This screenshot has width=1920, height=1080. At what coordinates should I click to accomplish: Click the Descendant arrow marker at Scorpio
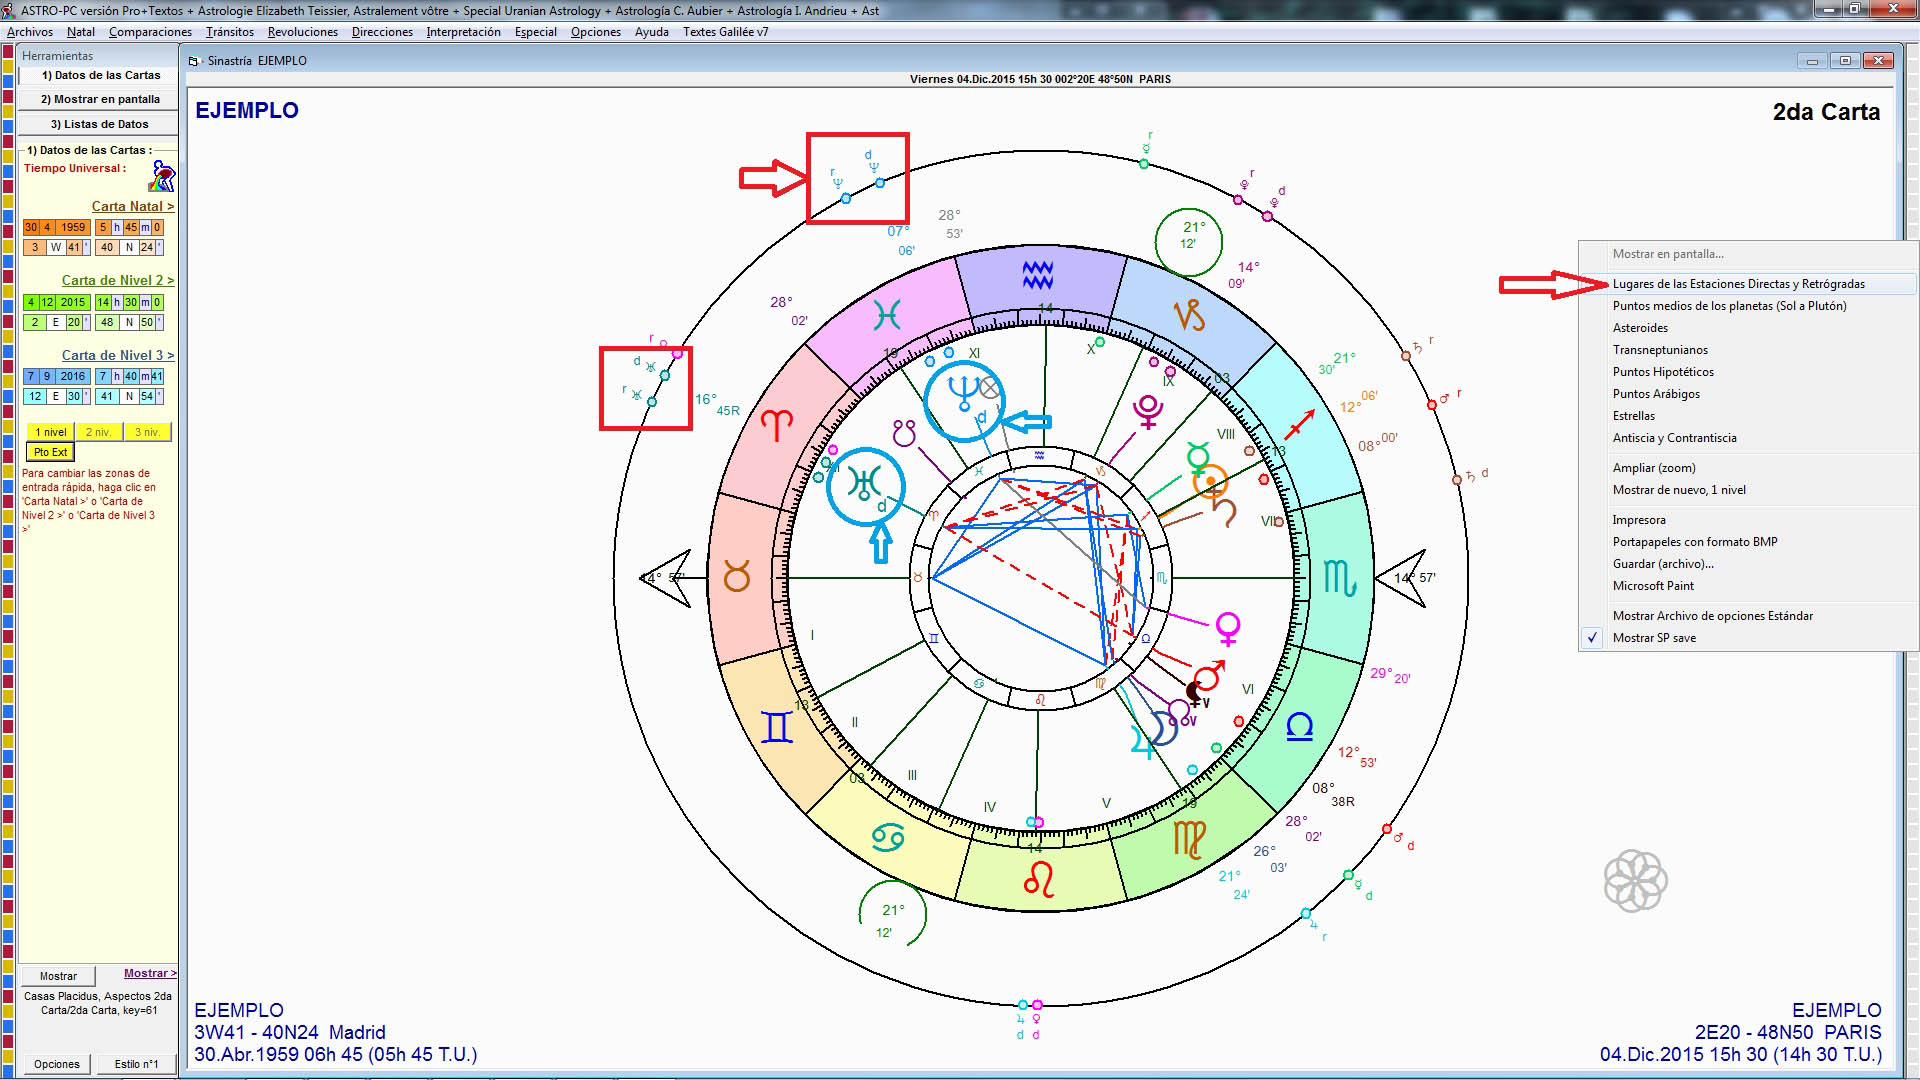1400,578
